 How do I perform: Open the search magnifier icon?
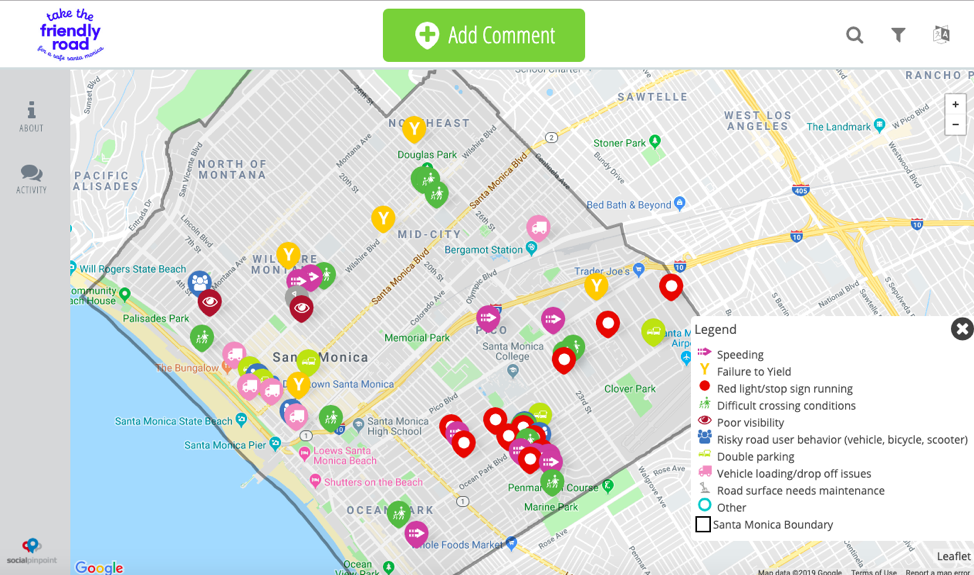tap(854, 35)
